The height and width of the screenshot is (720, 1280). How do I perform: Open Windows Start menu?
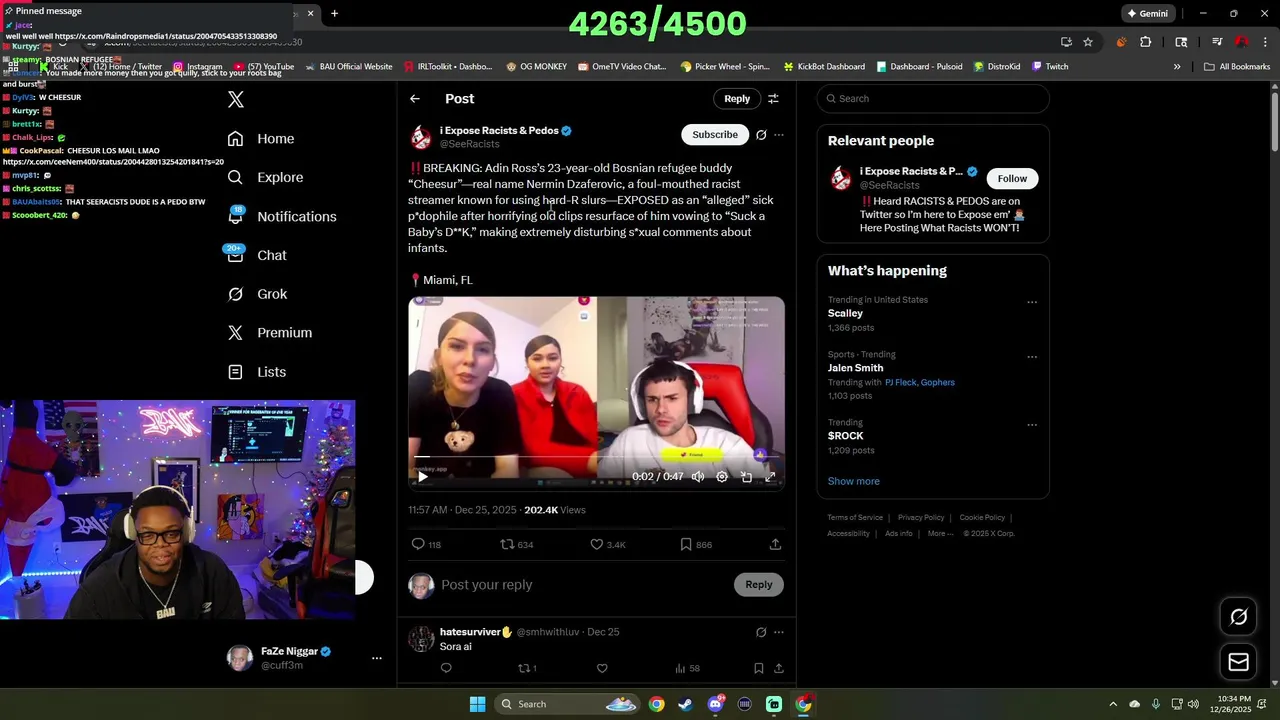(x=478, y=704)
